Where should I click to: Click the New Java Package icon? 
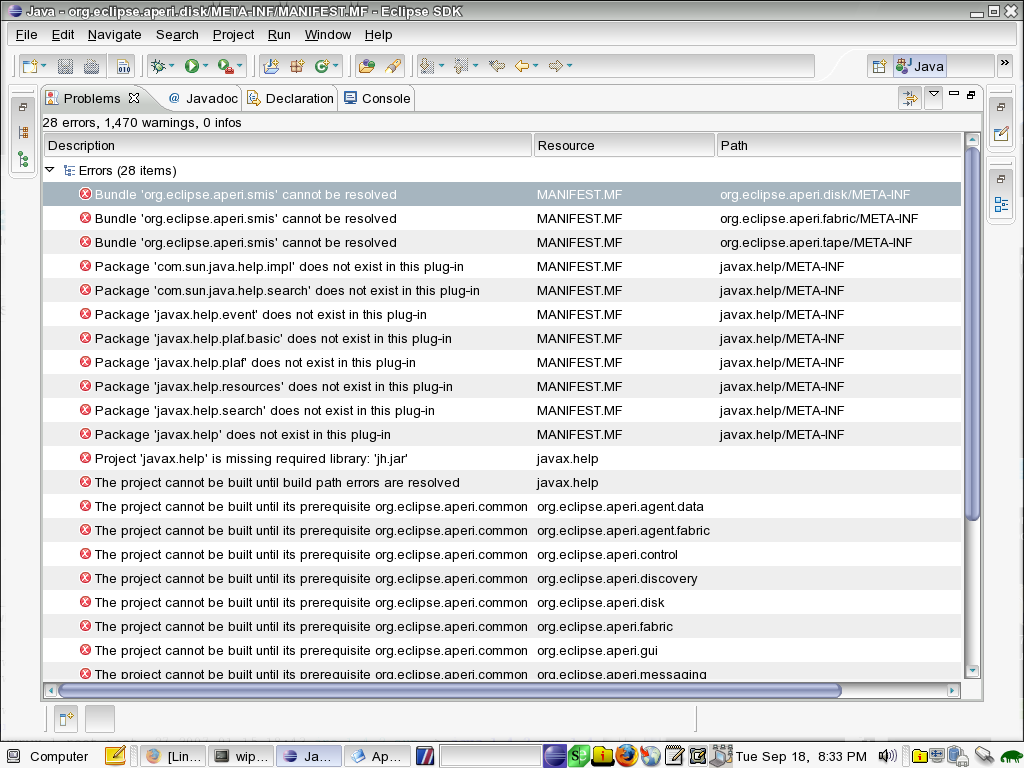click(x=297, y=66)
